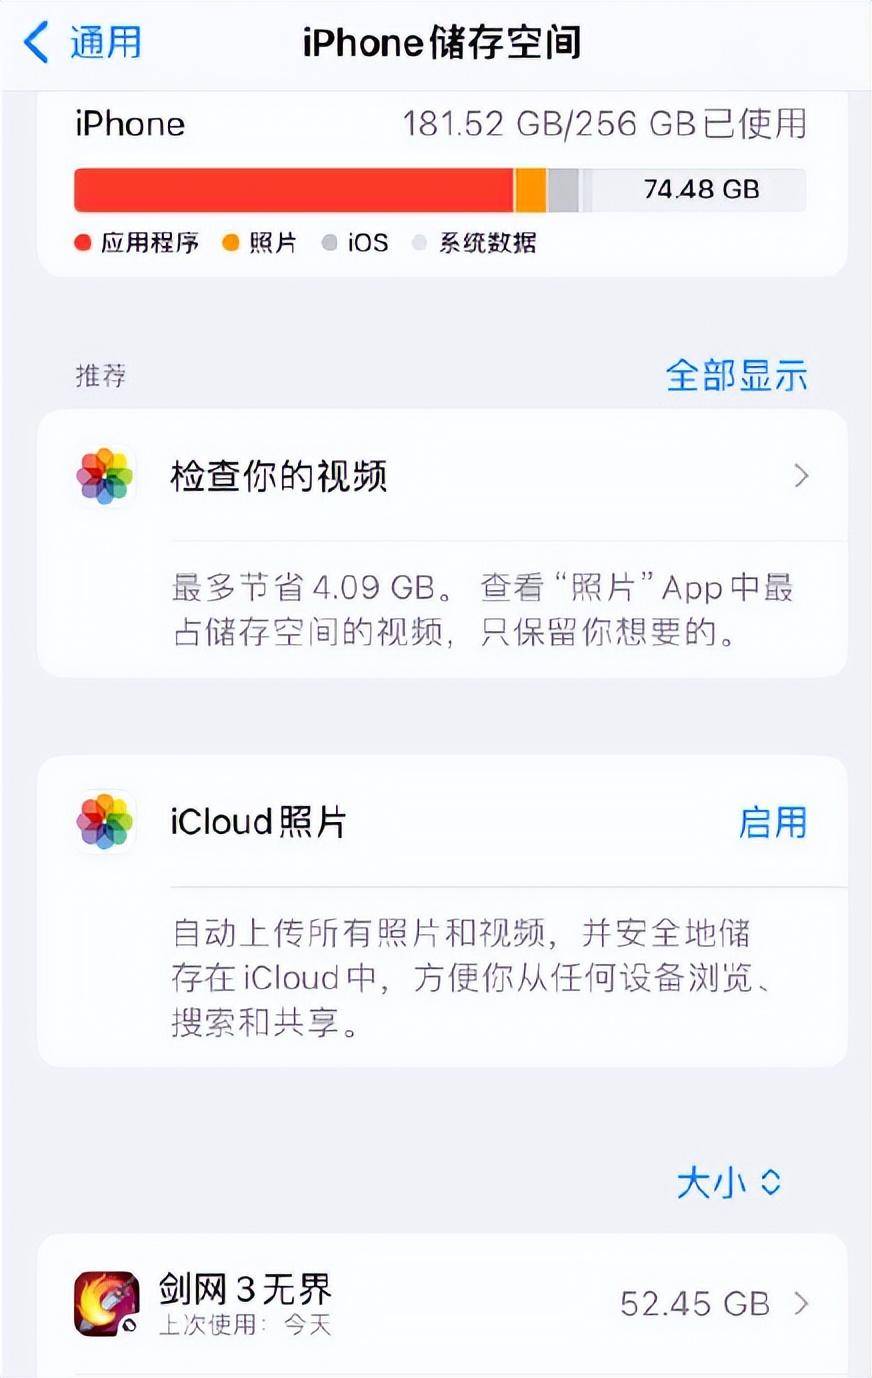Tap the red apps segment of storage bar
This screenshot has height=1378, width=872.
(x=294, y=190)
